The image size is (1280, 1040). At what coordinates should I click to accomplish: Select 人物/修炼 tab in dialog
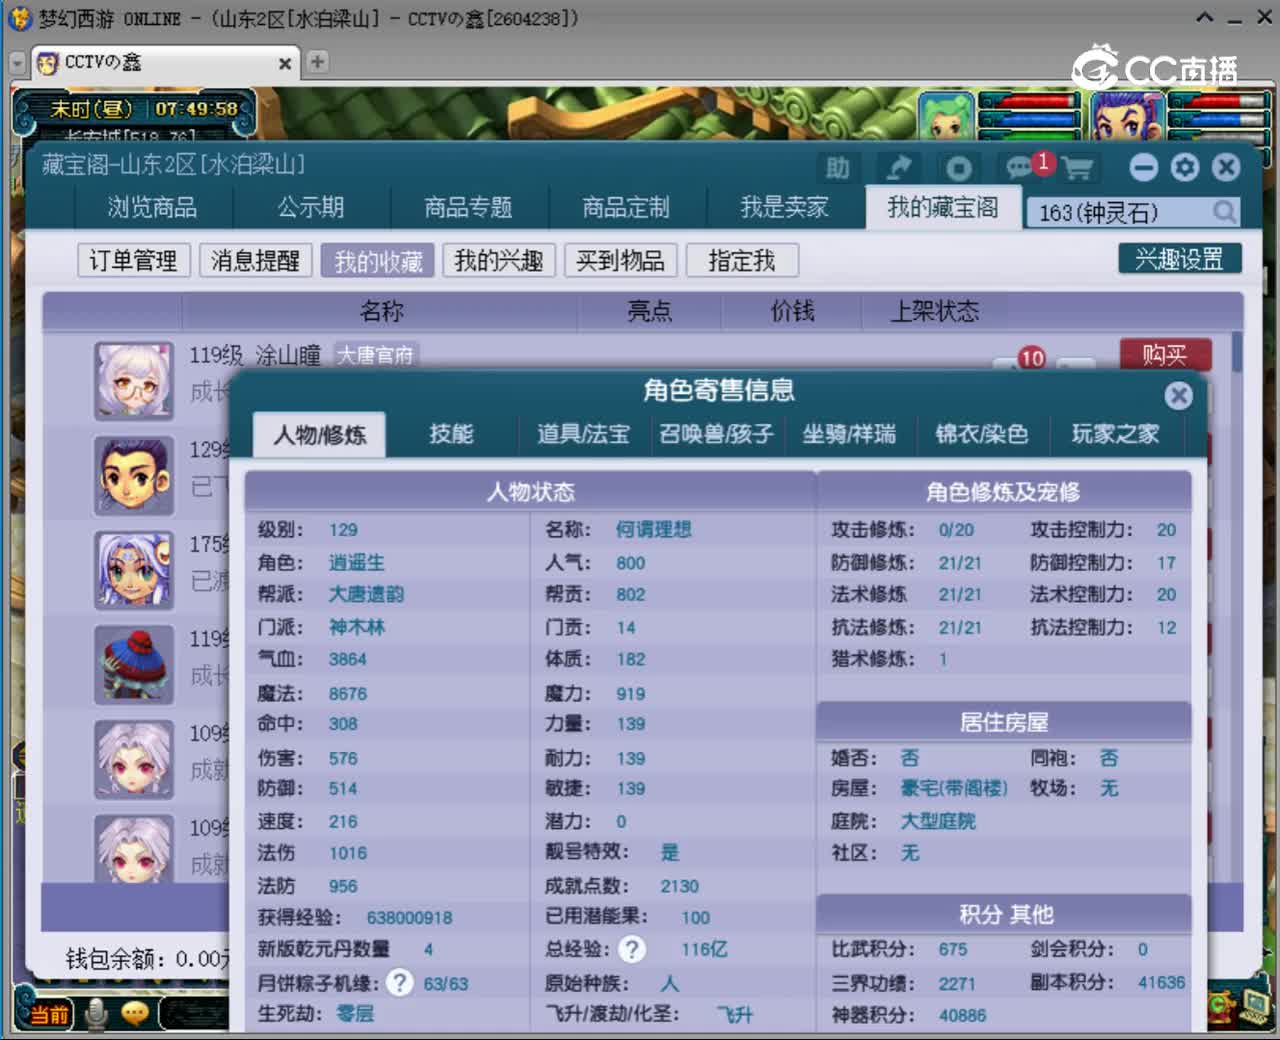pos(320,435)
